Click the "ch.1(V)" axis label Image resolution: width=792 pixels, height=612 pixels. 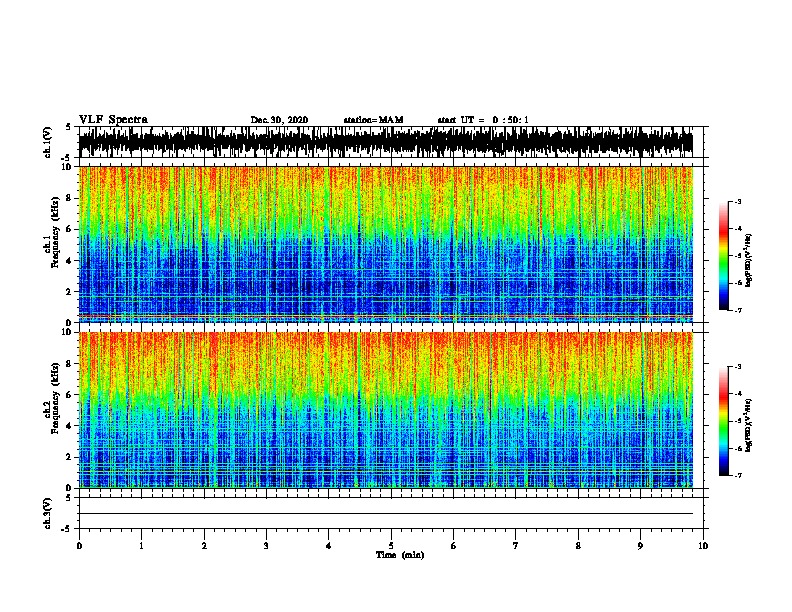(x=48, y=142)
